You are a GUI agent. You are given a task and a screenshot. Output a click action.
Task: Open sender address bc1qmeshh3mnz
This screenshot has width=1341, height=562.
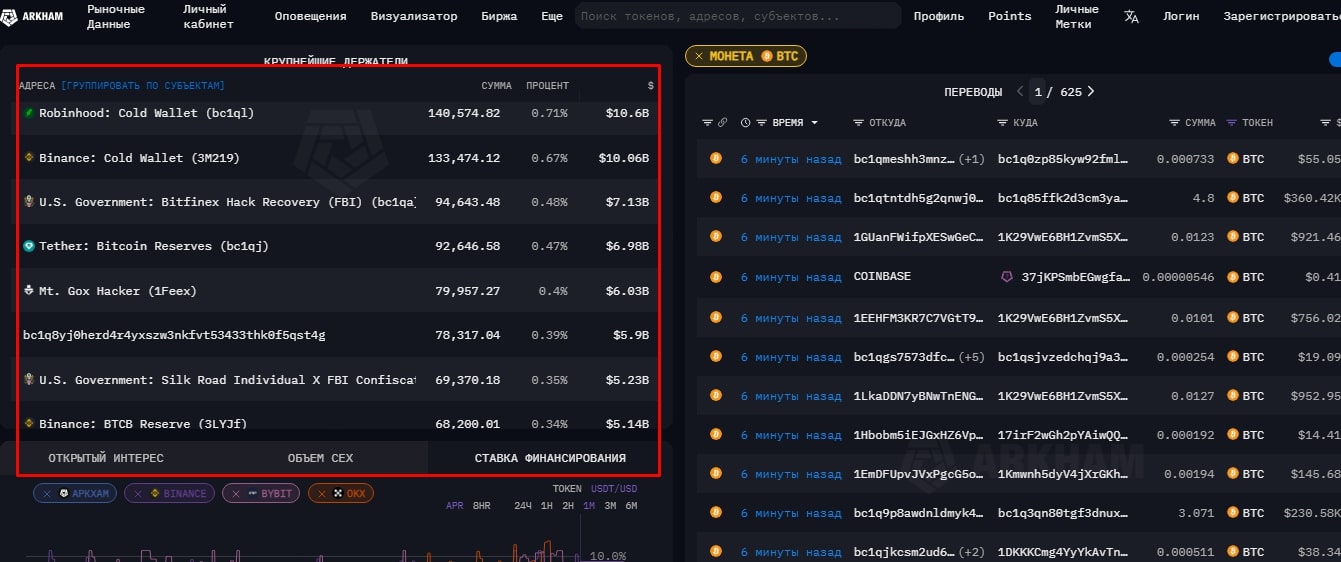tap(904, 158)
